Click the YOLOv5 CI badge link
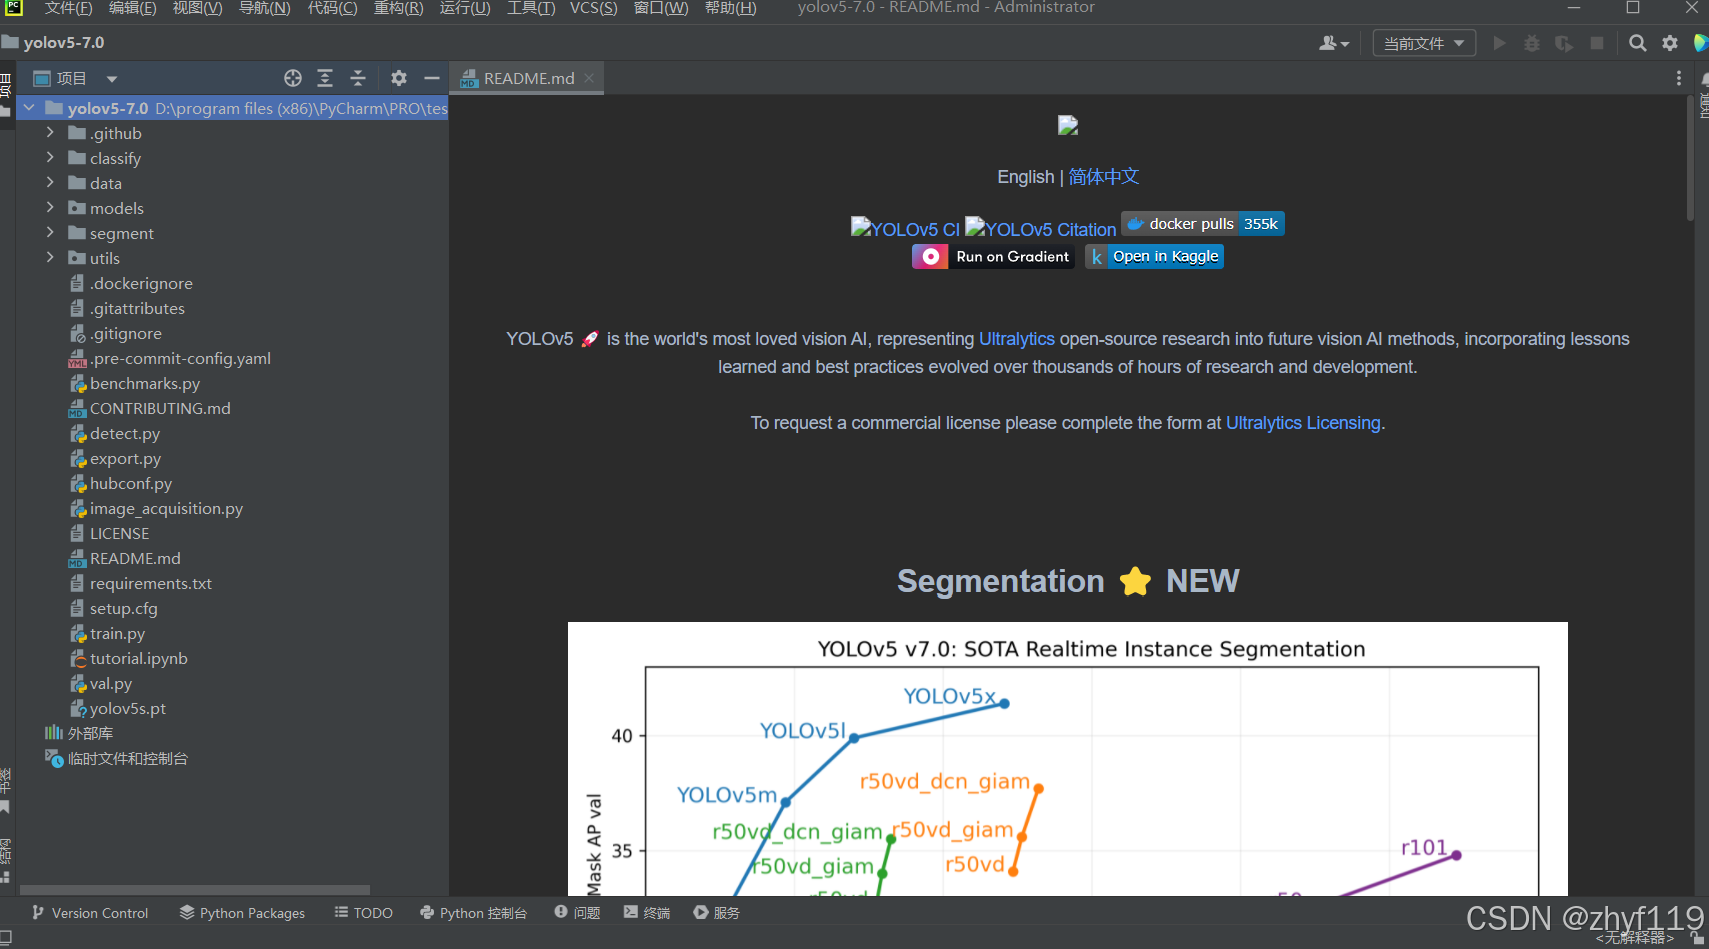Screen dimensions: 1709x949 pos(905,229)
